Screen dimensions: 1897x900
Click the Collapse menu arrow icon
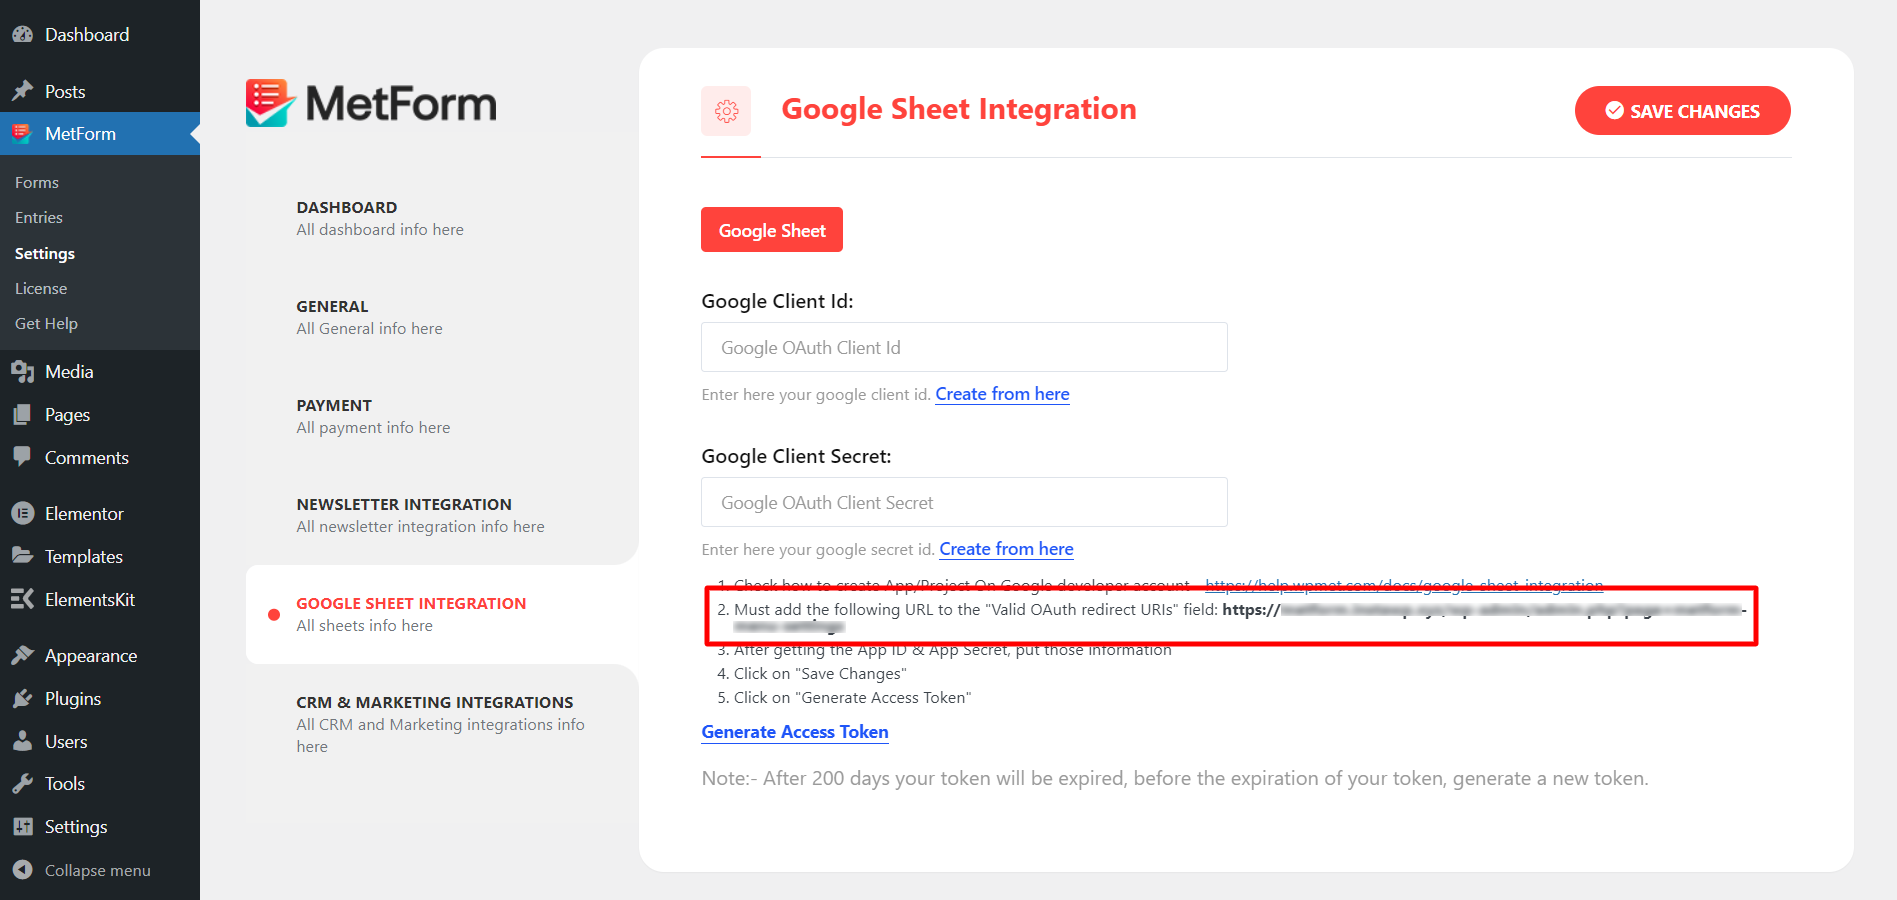click(x=22, y=870)
